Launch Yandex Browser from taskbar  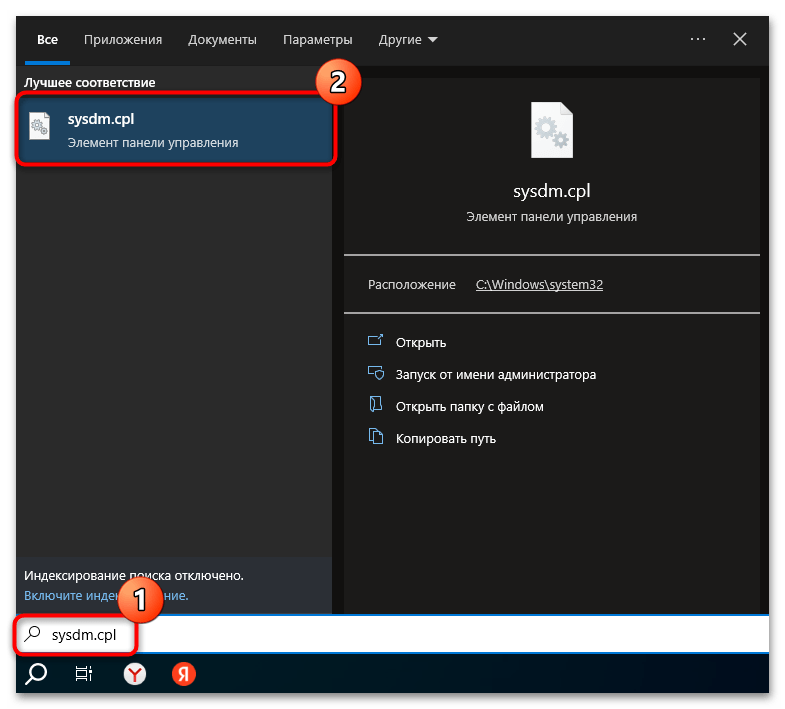[x=135, y=674]
